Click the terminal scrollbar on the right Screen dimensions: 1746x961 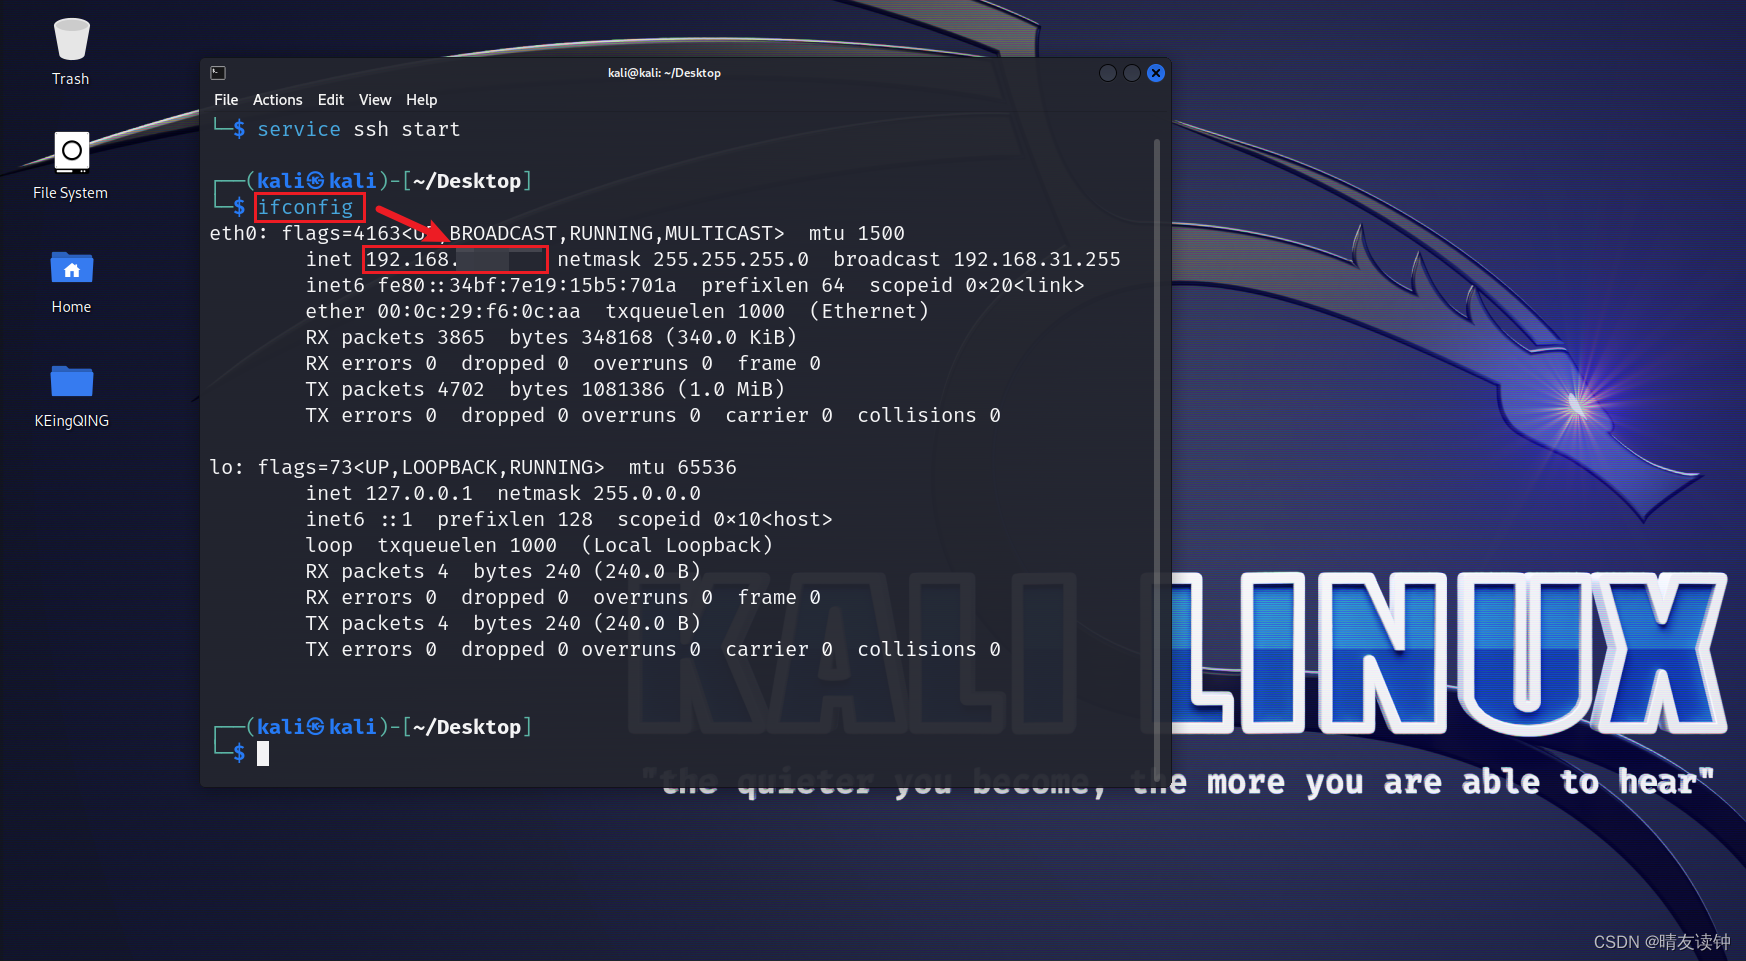pos(1157,400)
